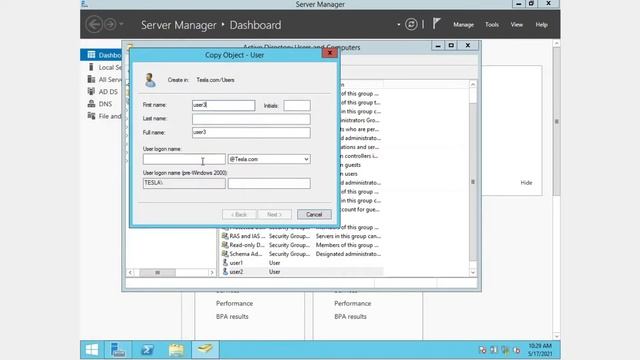This screenshot has height=360, width=640.
Task: Click the AD DS sidebar icon
Action: pos(91,91)
